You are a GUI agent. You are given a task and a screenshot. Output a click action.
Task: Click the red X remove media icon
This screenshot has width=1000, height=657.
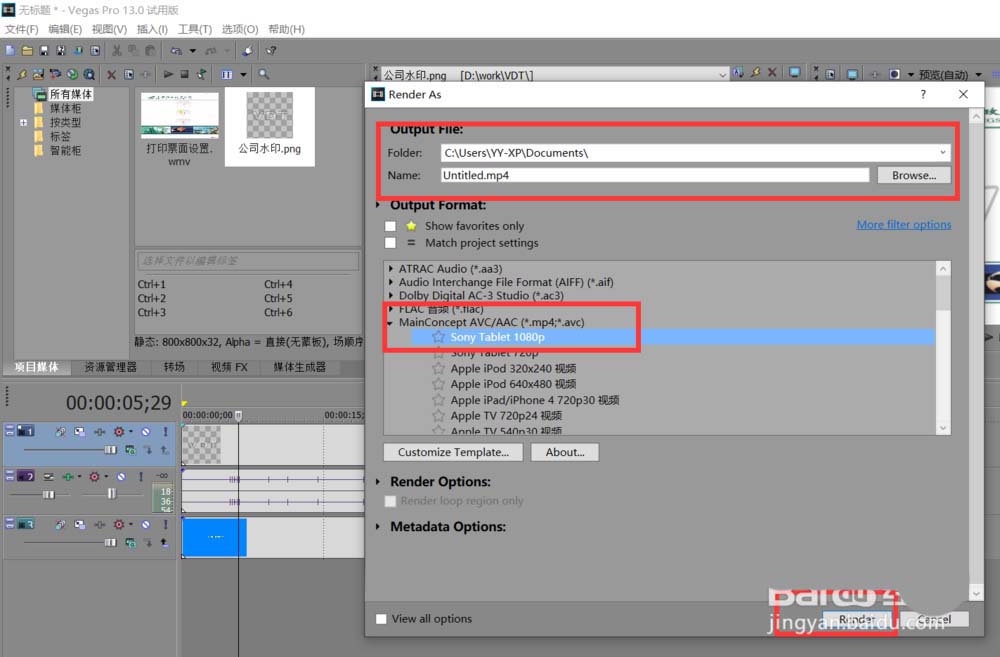112,74
